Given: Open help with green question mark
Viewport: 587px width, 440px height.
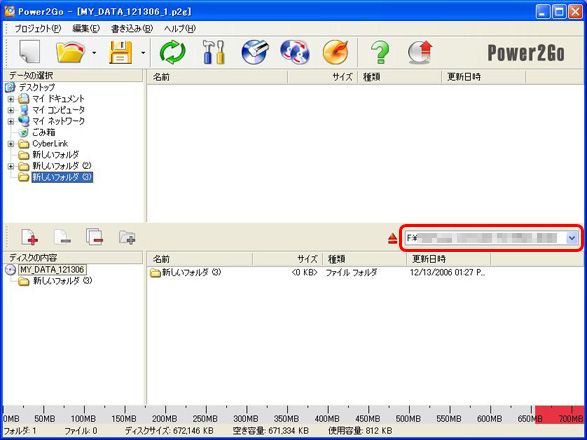Looking at the screenshot, I should point(380,52).
